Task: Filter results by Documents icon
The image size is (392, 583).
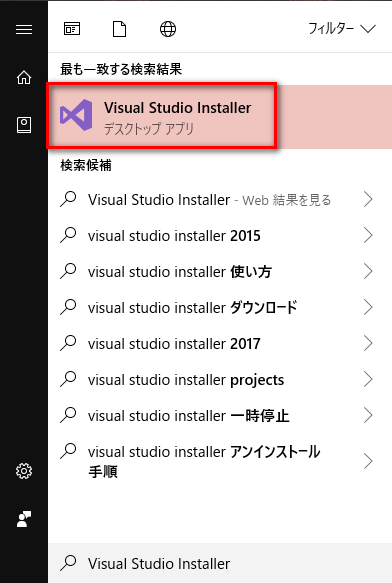Action: click(x=119, y=29)
